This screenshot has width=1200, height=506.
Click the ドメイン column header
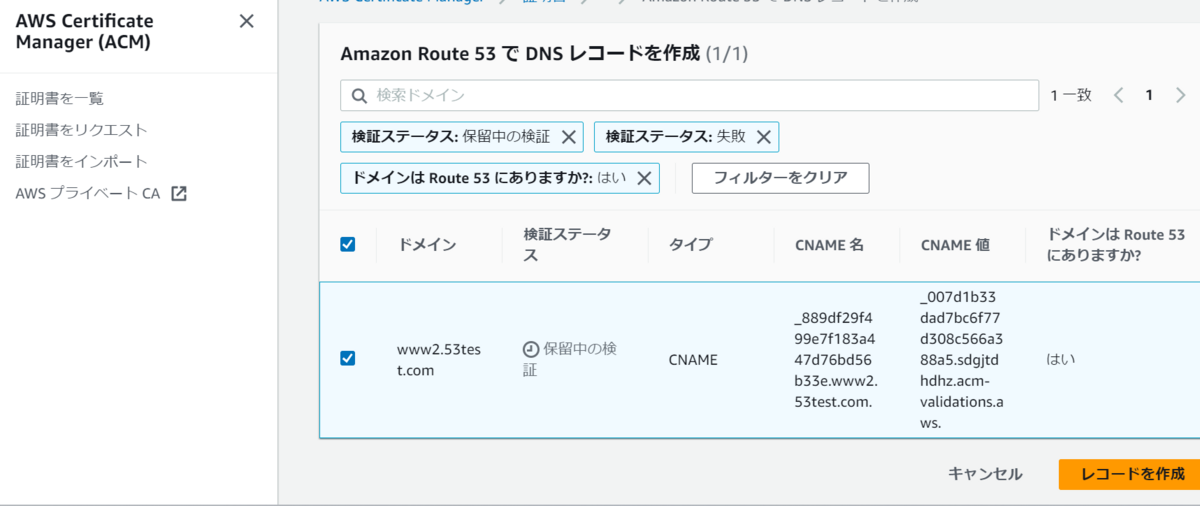pos(427,244)
